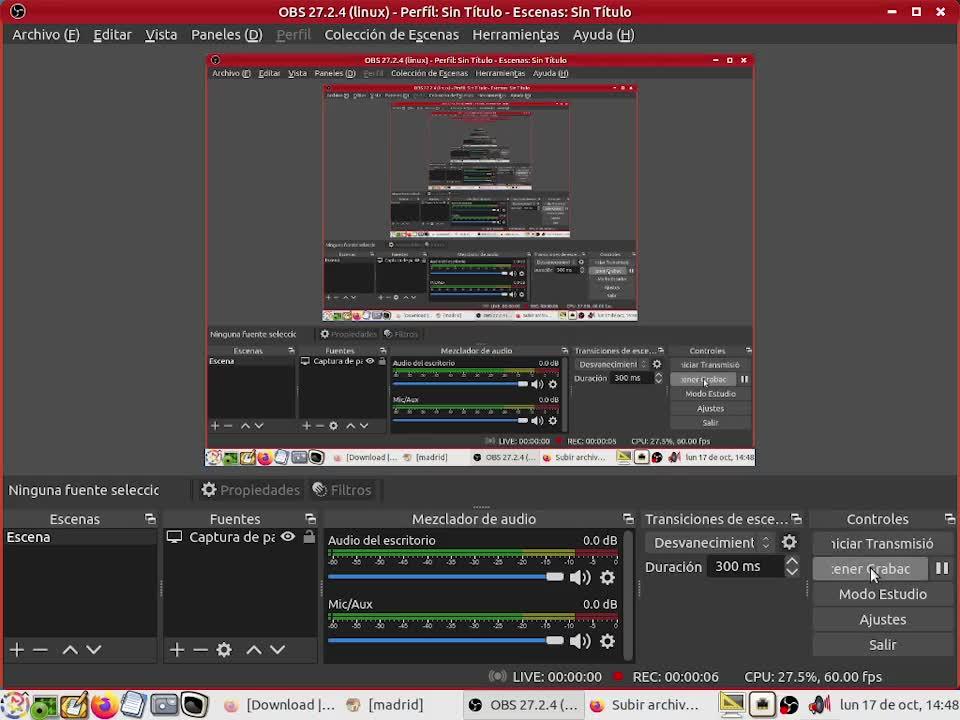Click the Filtros button

click(342, 490)
